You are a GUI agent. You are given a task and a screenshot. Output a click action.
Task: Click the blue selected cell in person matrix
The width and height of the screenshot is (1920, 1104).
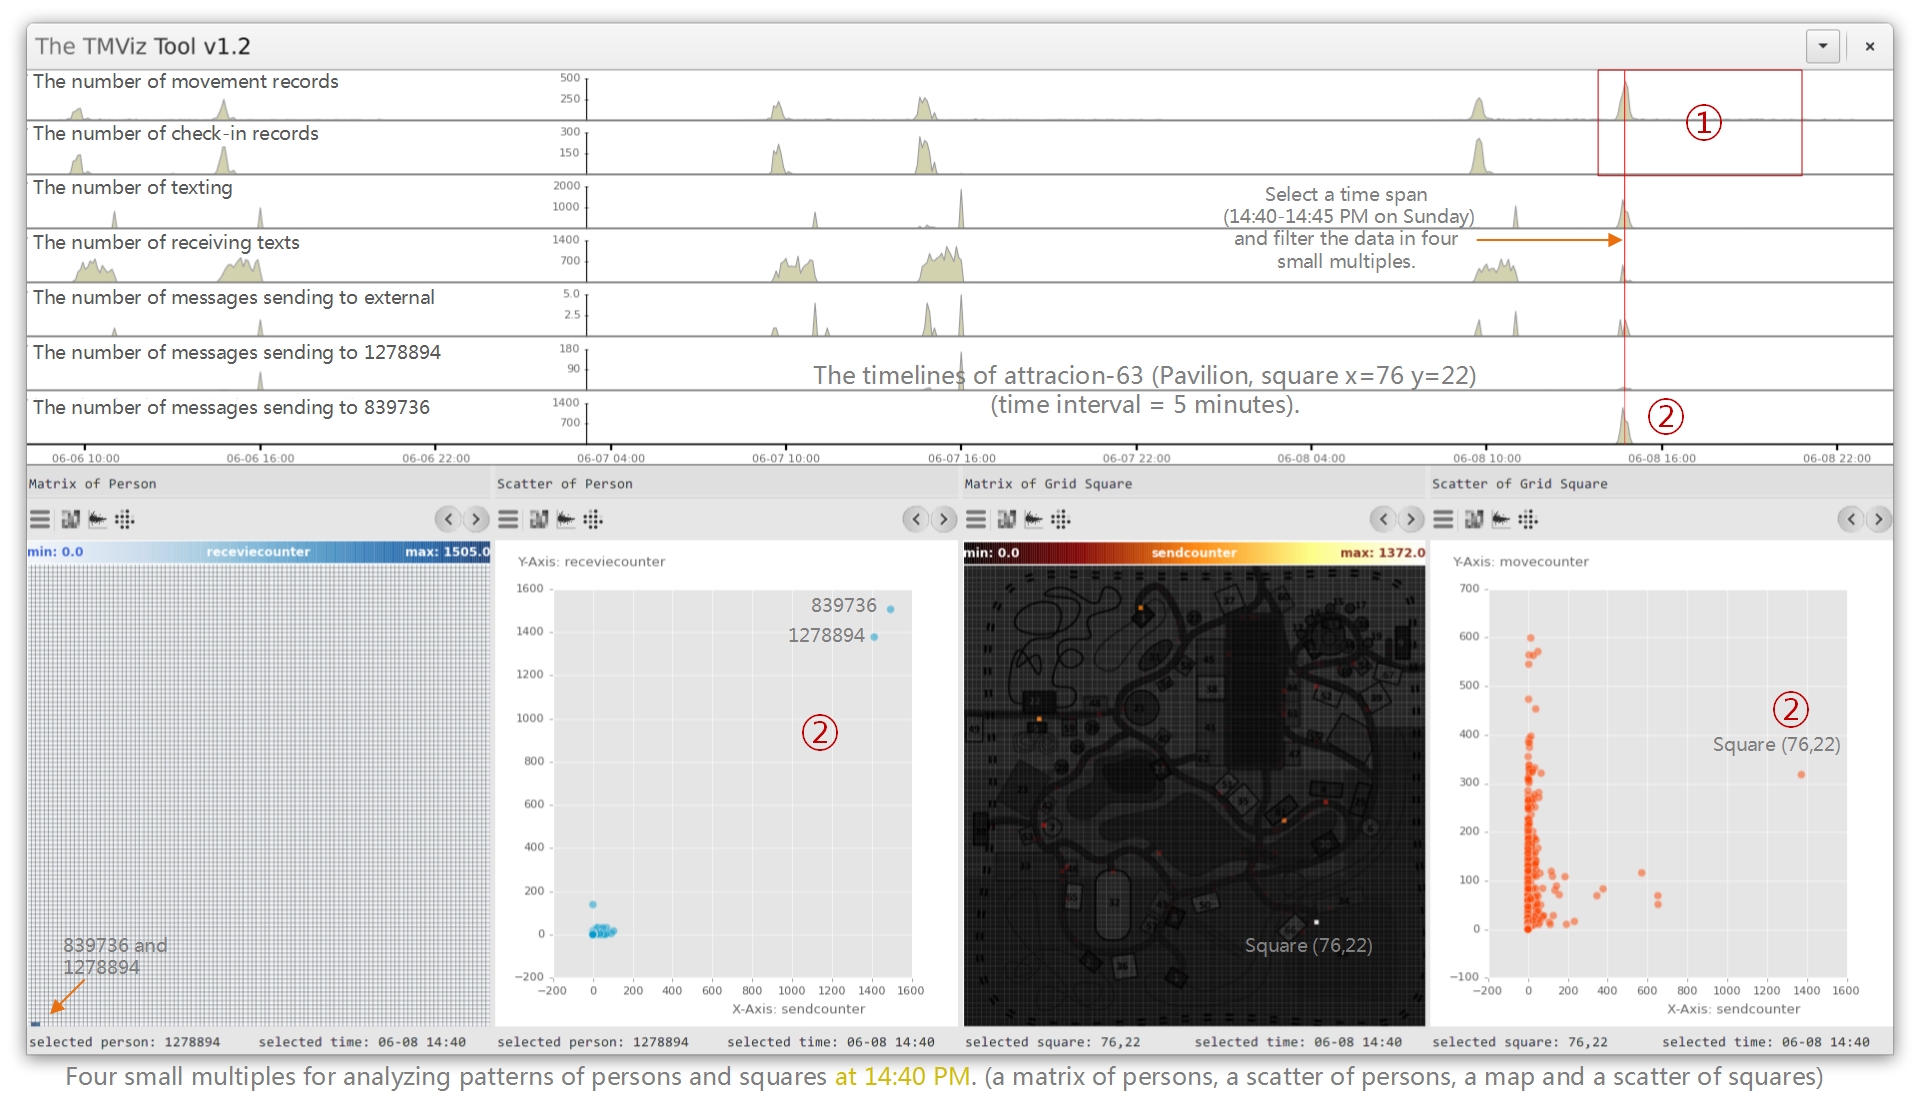36,1023
